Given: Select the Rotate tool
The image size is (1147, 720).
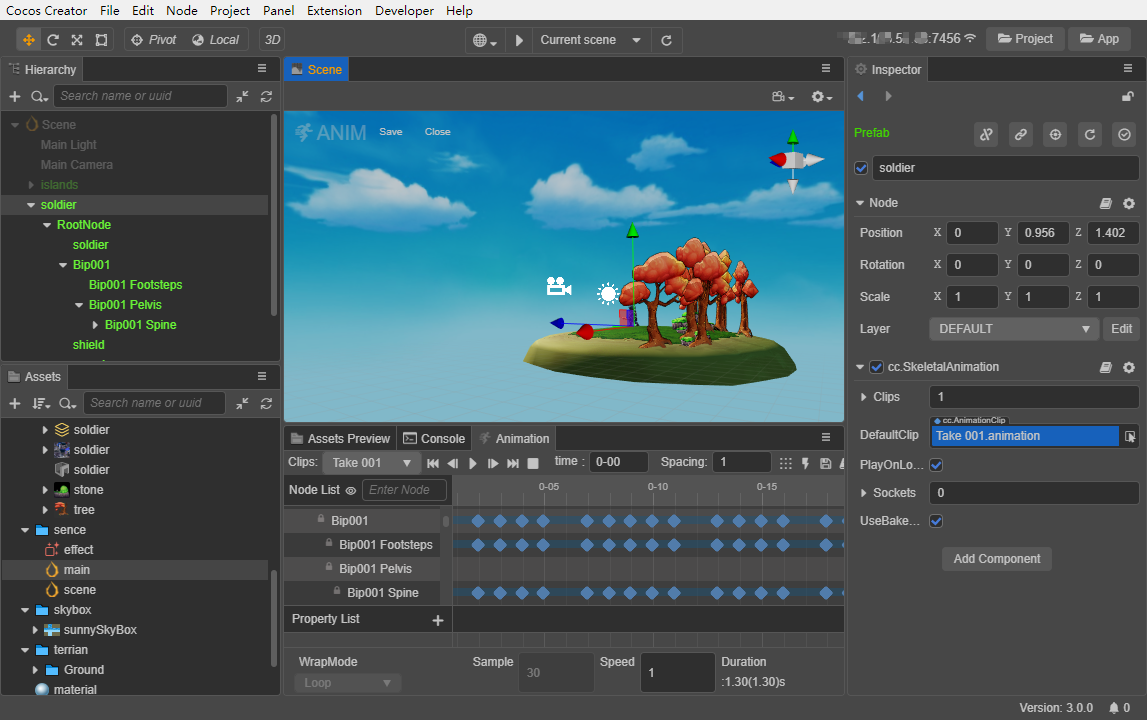Looking at the screenshot, I should (x=52, y=40).
